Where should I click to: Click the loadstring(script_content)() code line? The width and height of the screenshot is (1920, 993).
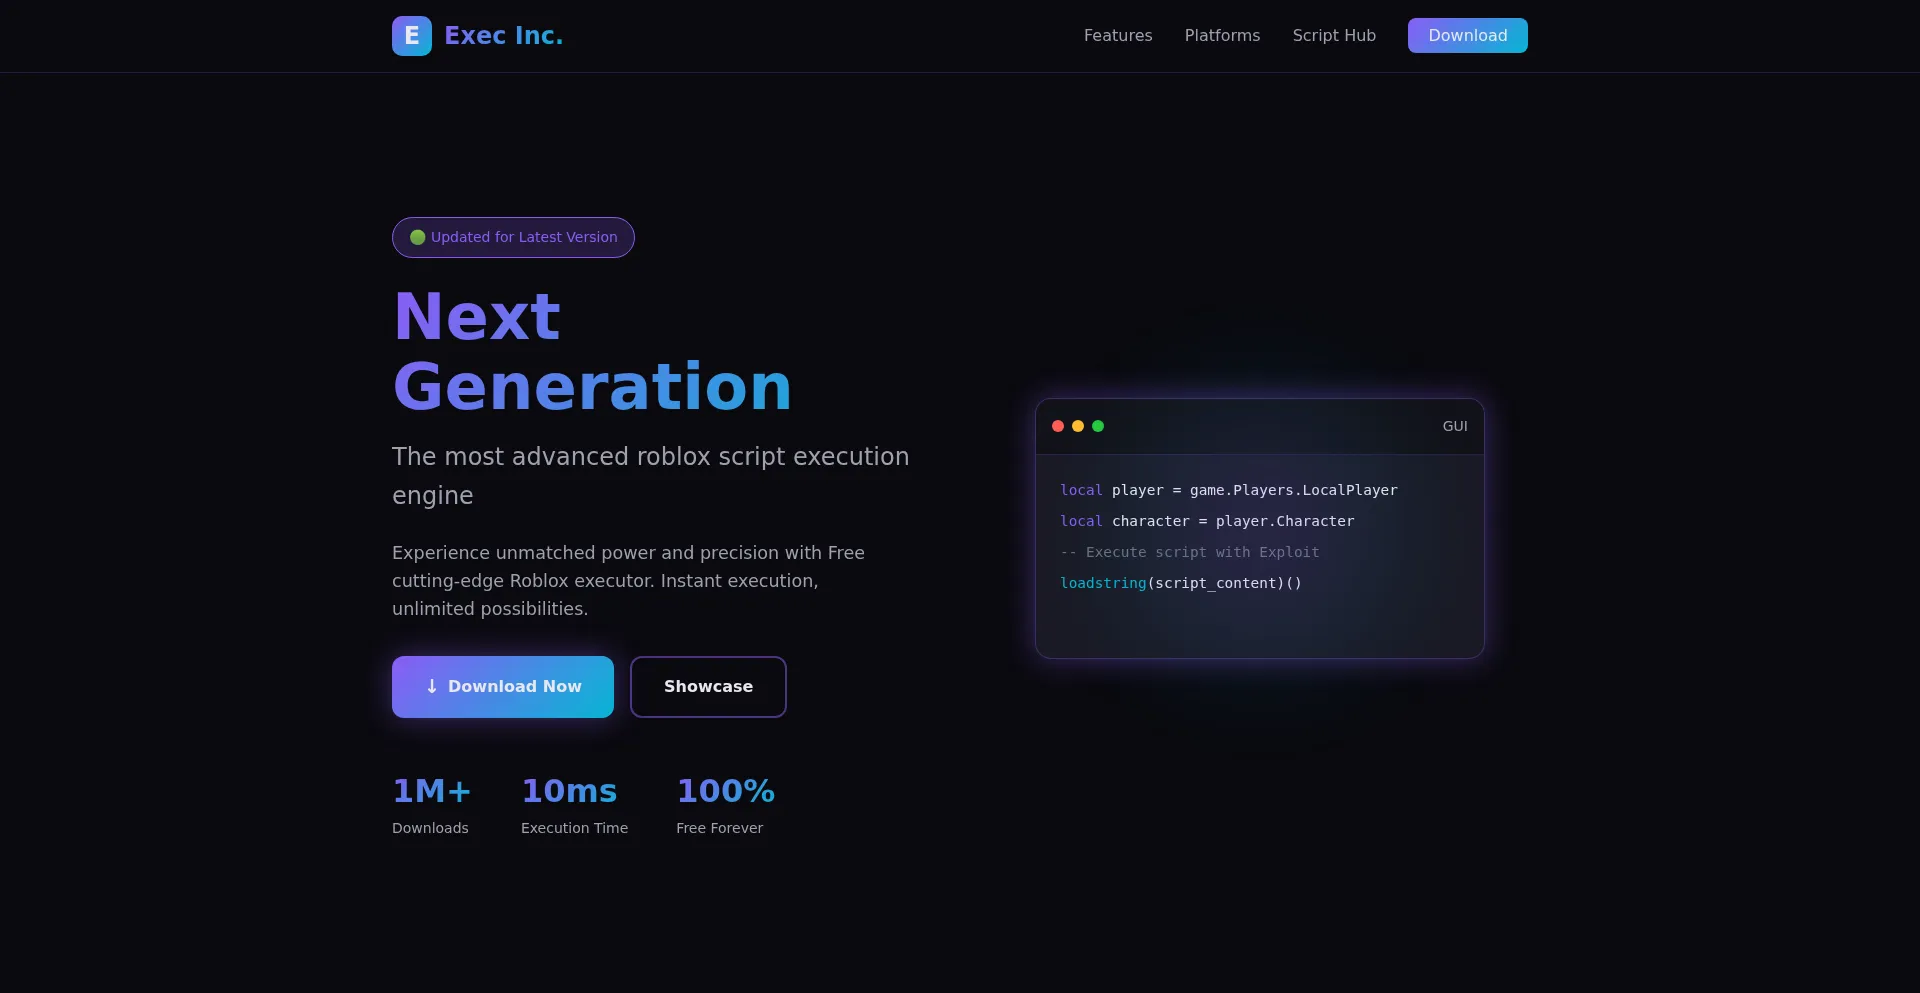pyautogui.click(x=1181, y=583)
